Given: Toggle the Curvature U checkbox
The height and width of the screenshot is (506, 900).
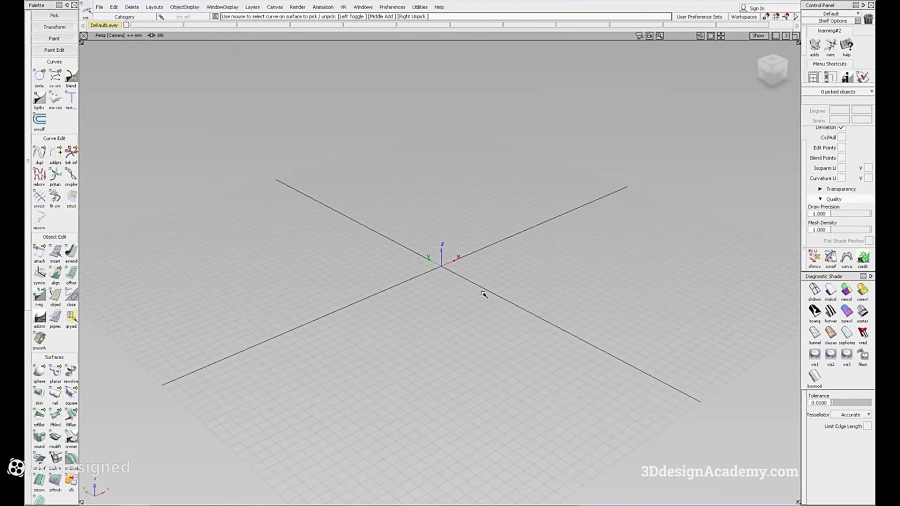Looking at the screenshot, I should (x=841, y=178).
